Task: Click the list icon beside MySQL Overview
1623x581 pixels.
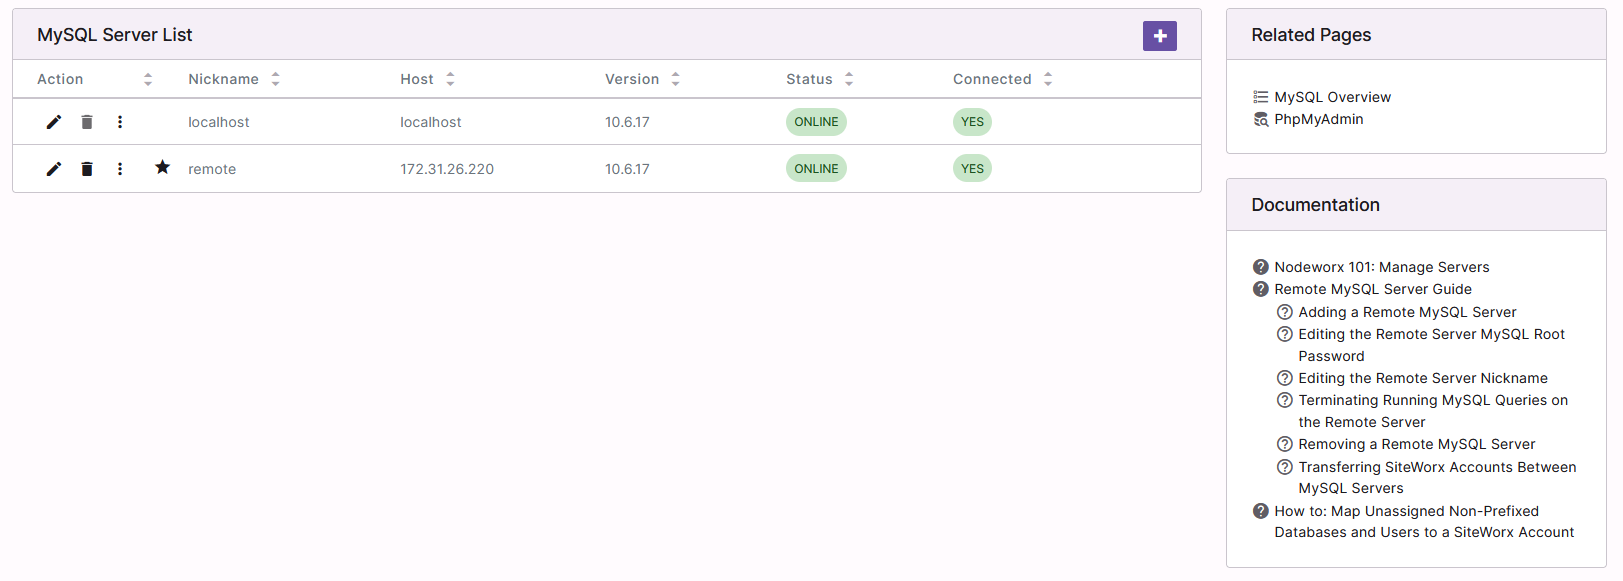Action: coord(1259,96)
